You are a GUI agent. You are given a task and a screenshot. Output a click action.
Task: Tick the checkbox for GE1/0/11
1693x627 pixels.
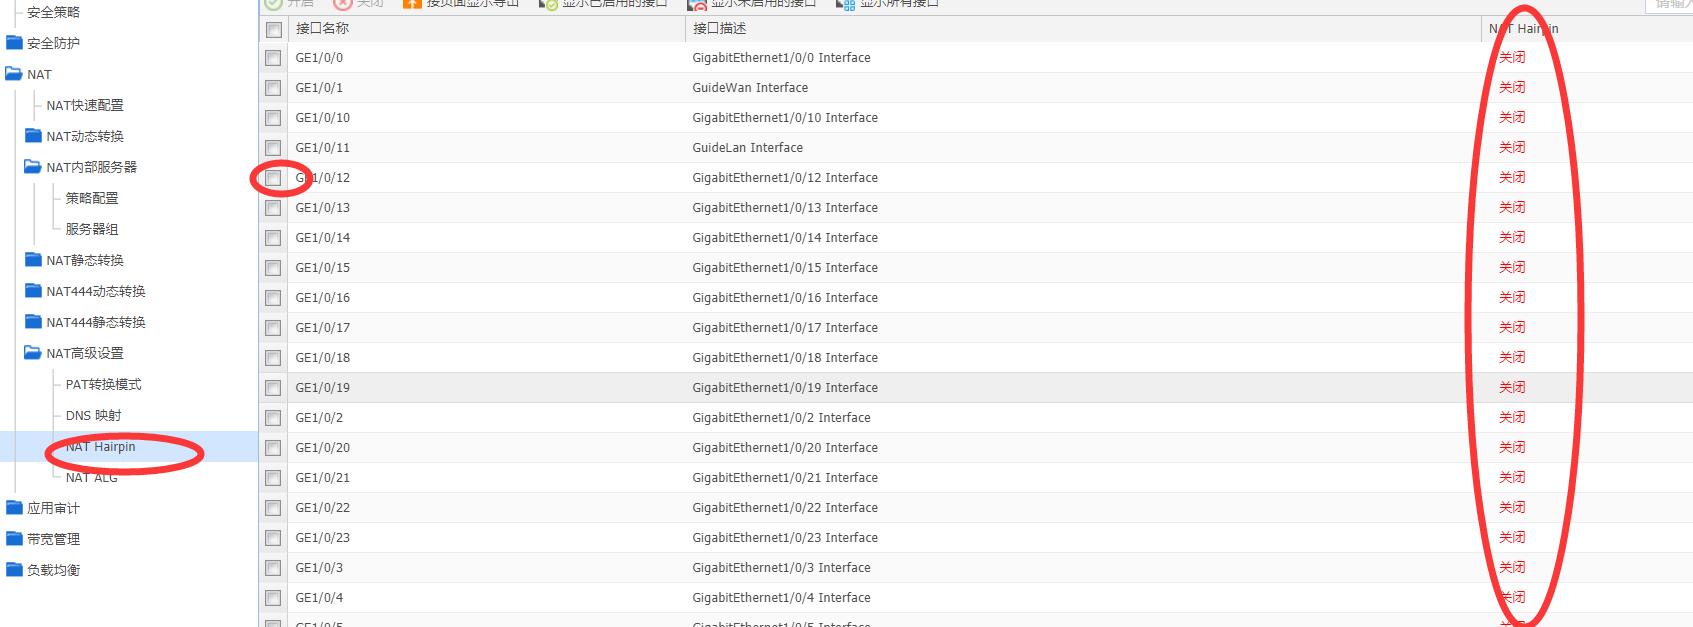pos(273,148)
